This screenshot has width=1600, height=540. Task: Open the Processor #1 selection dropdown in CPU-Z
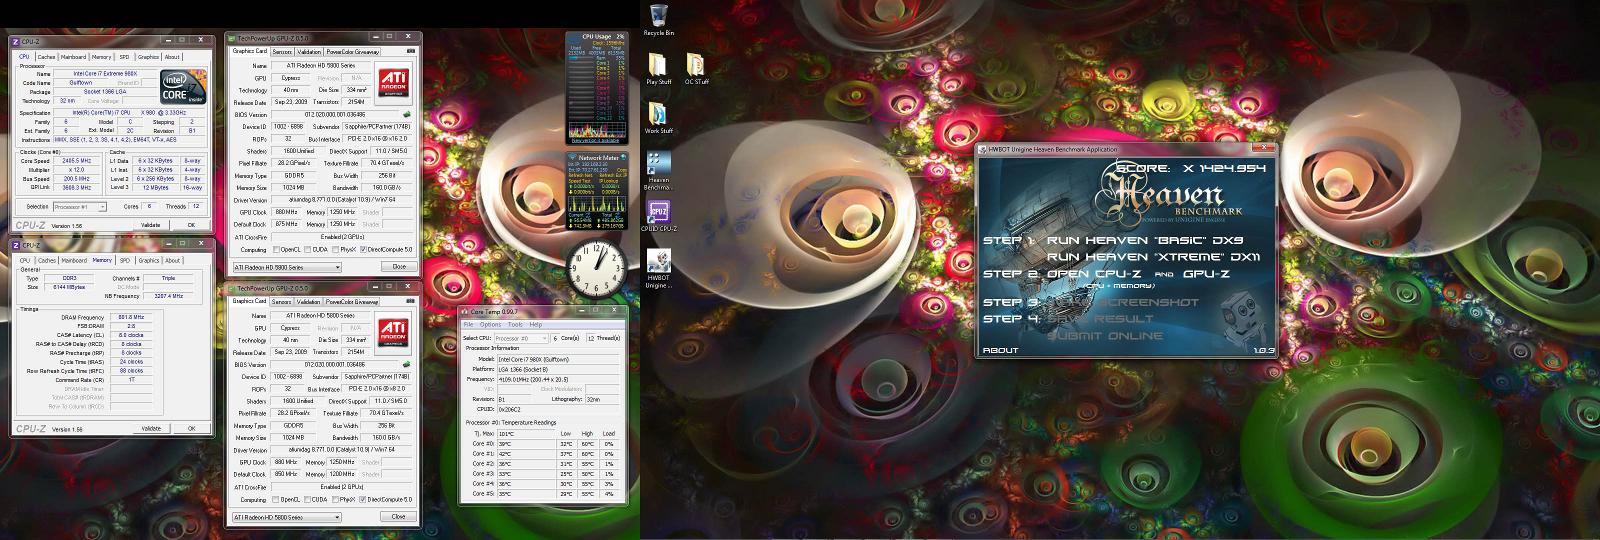(x=82, y=207)
